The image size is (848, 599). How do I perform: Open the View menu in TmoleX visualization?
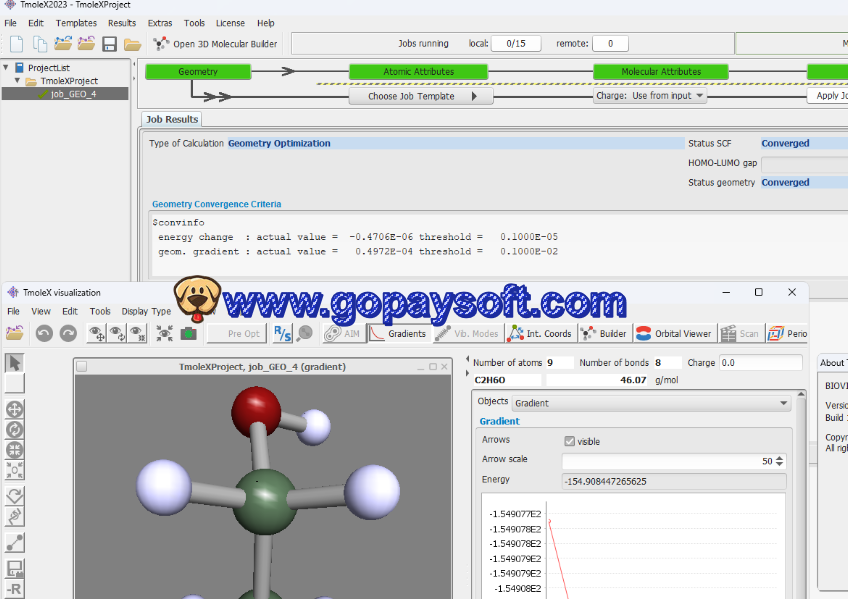click(41, 311)
